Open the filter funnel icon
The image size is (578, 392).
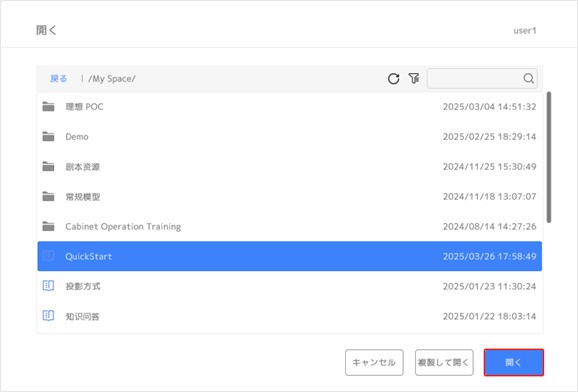click(414, 78)
